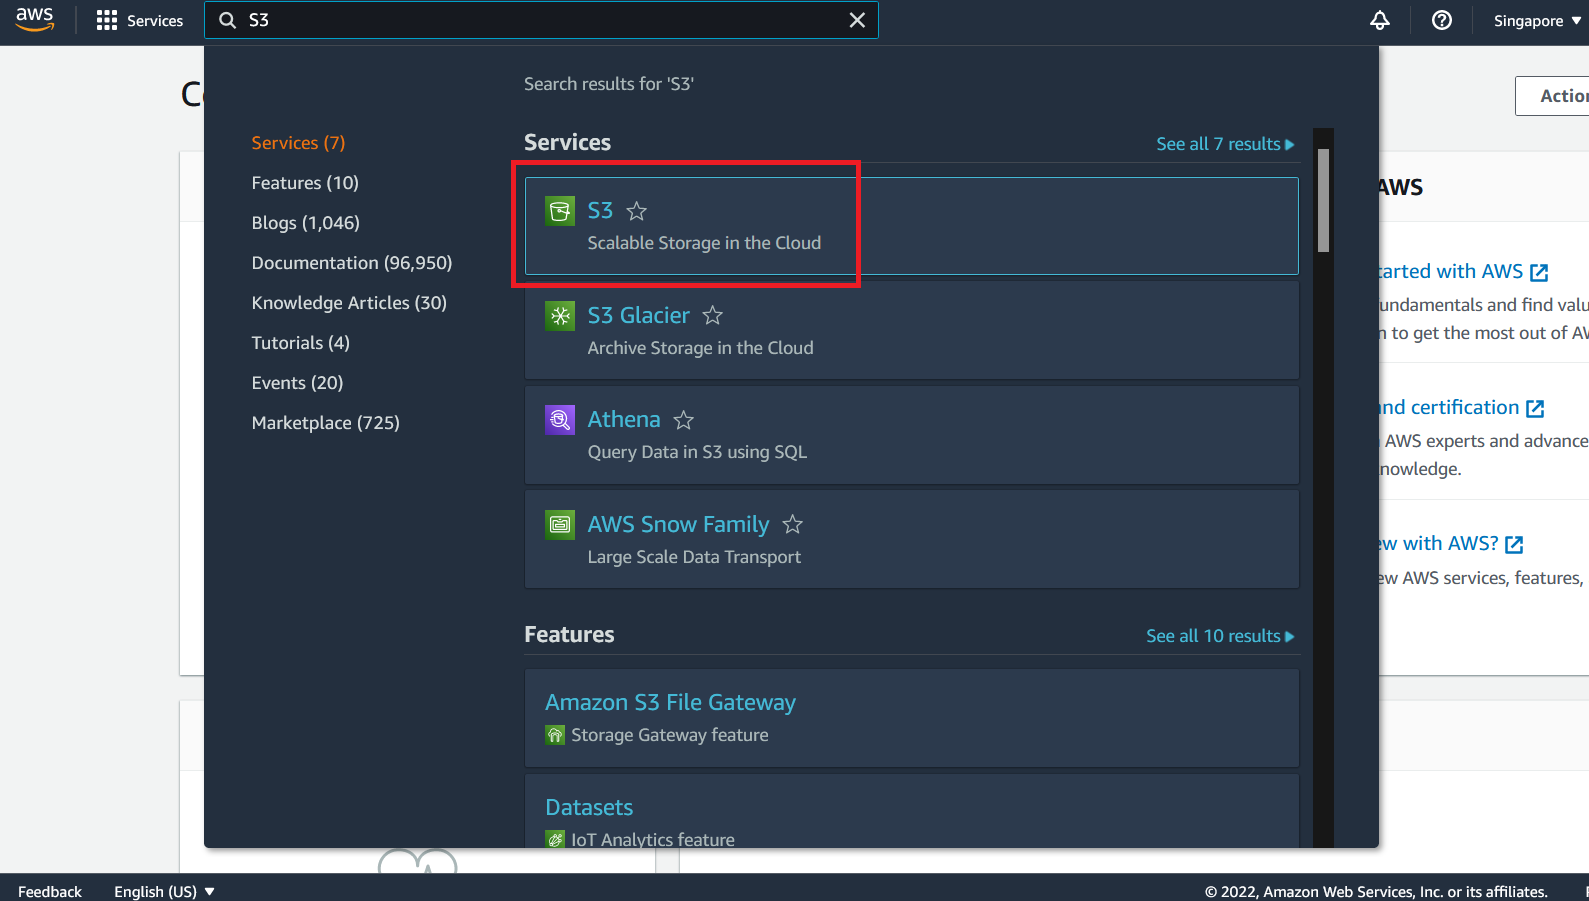Click the 'Large Scale Data Transport' description
This screenshot has width=1589, height=901.
[694, 557]
